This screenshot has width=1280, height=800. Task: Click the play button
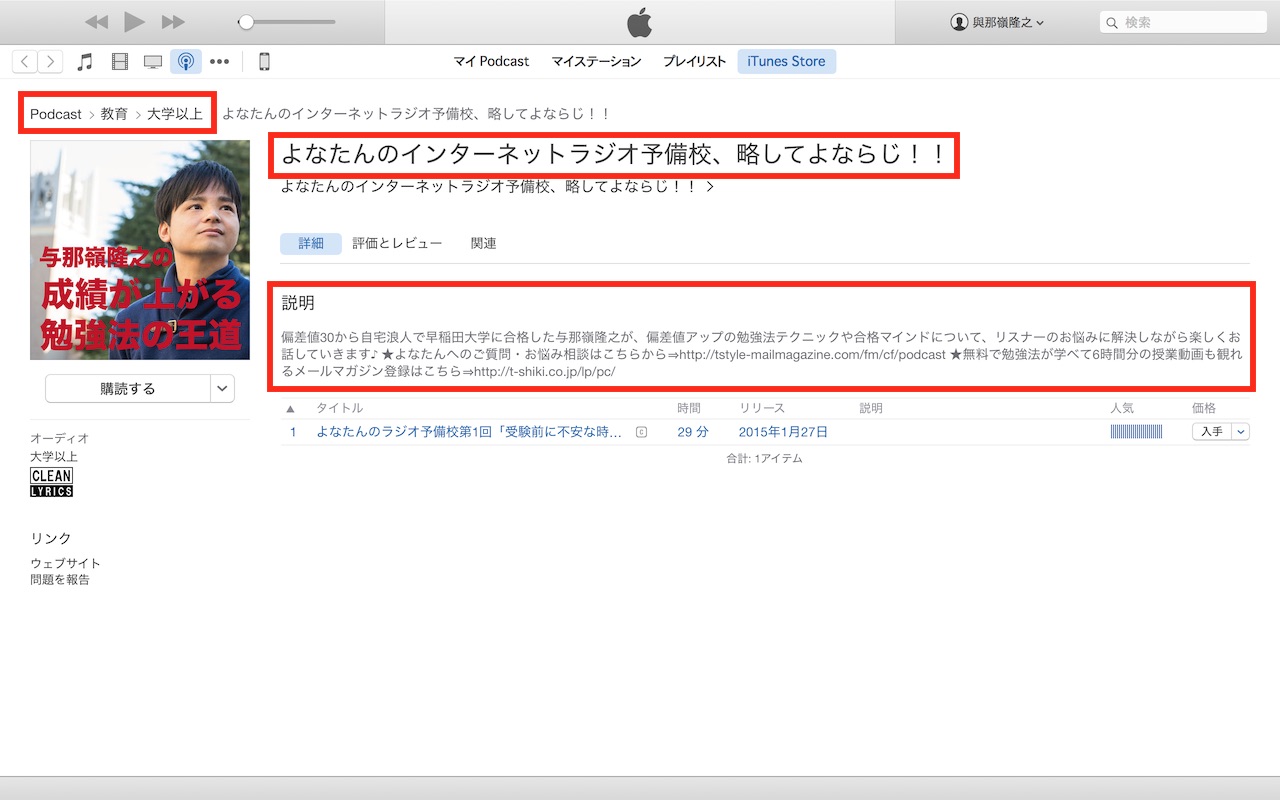tap(135, 22)
